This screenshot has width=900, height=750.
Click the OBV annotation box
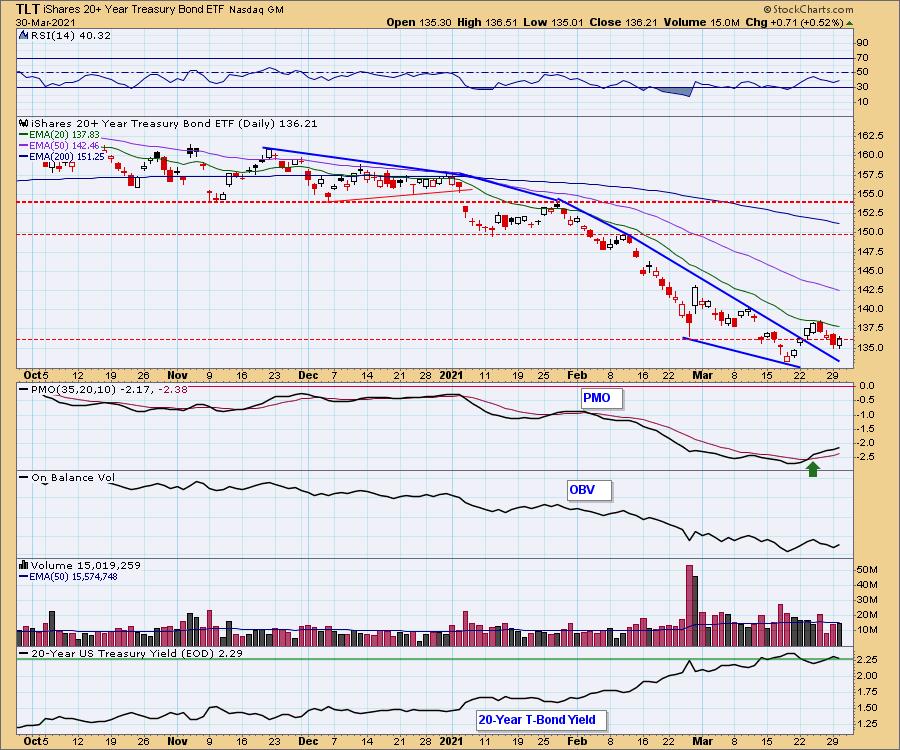pyautogui.click(x=589, y=491)
